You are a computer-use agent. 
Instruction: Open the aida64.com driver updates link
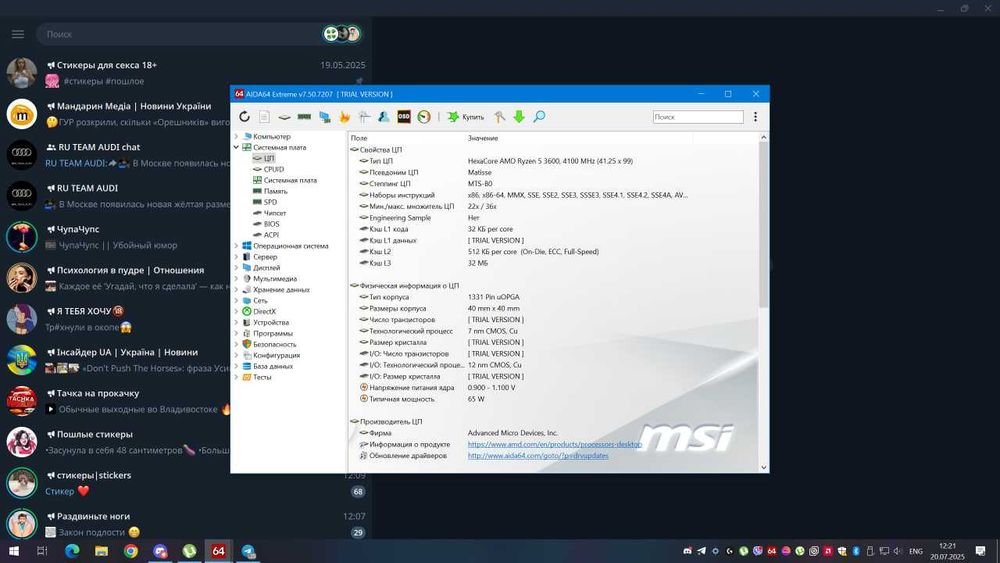click(538, 455)
